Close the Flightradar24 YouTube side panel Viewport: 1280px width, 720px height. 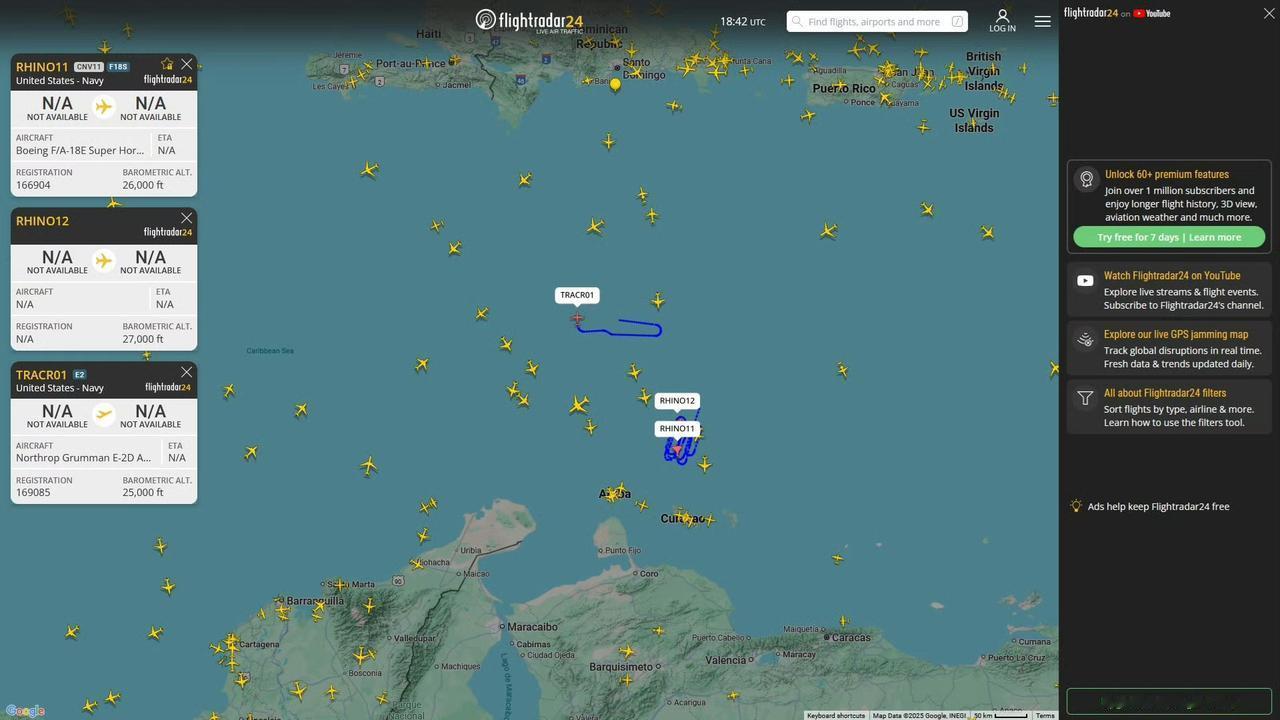click(x=1270, y=13)
